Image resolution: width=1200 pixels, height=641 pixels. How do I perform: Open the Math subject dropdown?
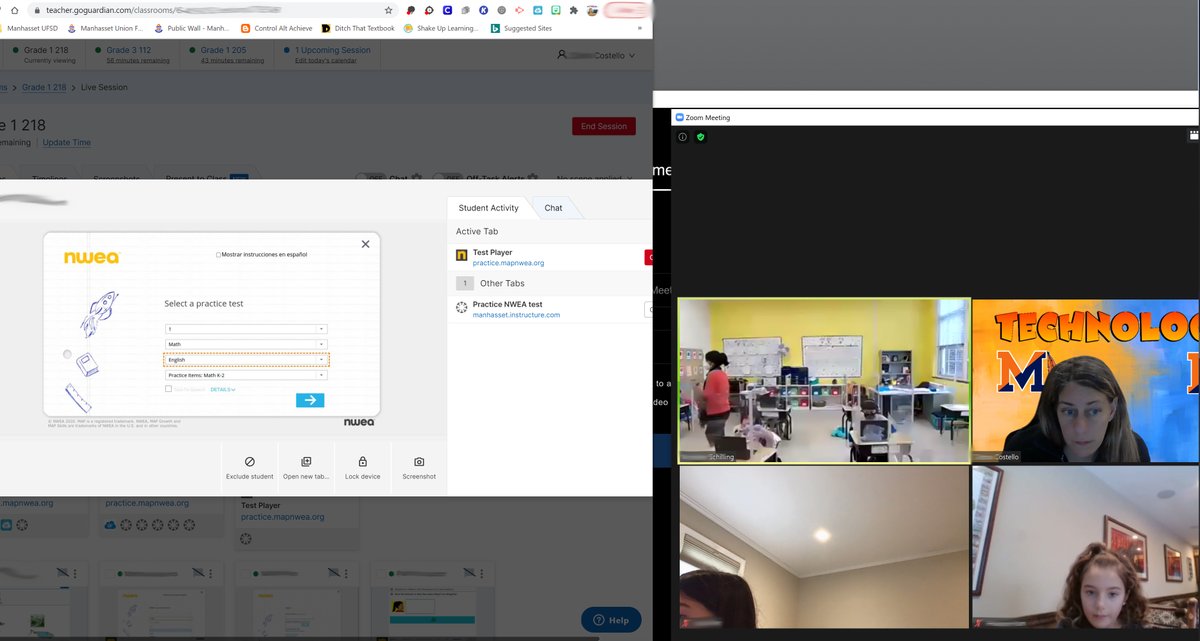pos(246,344)
